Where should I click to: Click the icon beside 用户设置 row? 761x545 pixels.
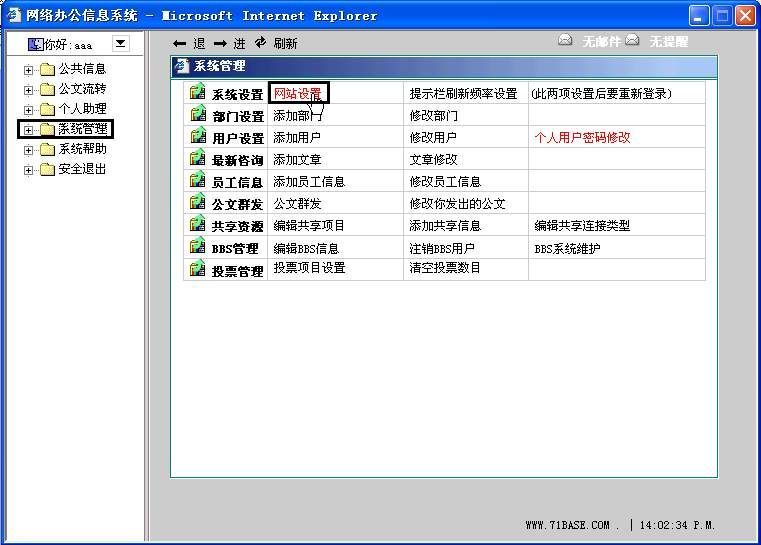pyautogui.click(x=197, y=137)
